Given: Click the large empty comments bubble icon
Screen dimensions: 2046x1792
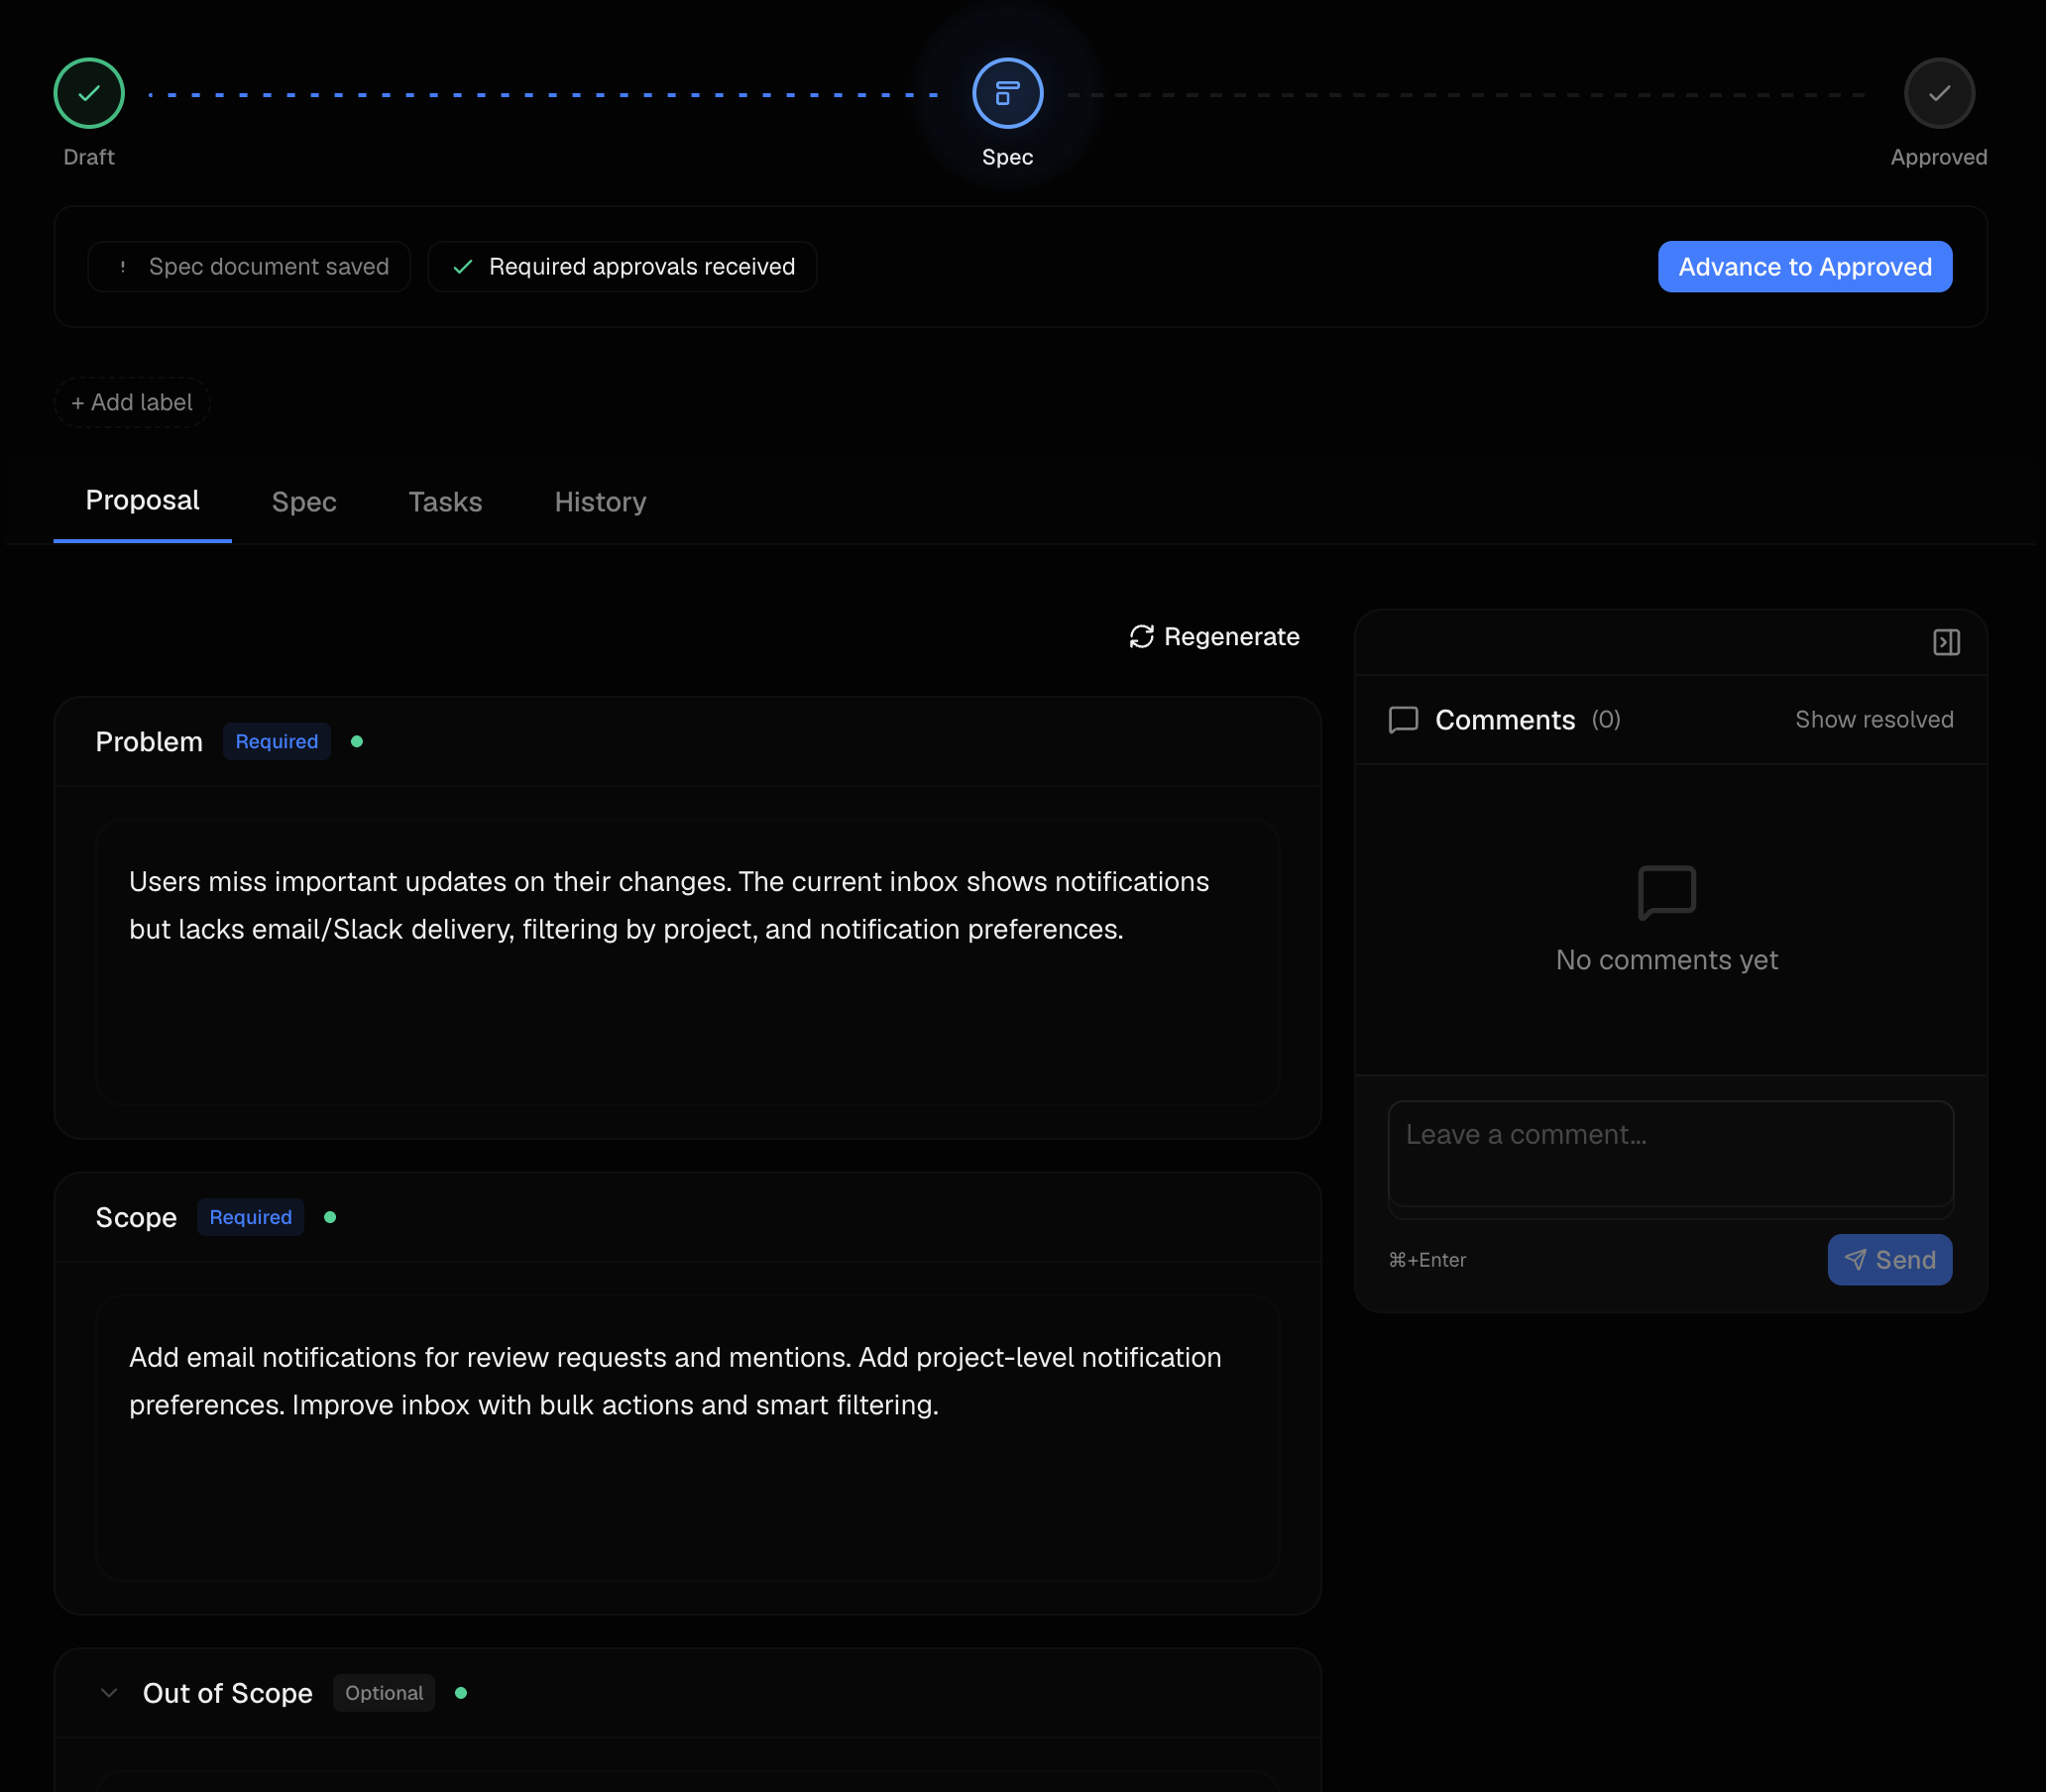Looking at the screenshot, I should coord(1666,893).
